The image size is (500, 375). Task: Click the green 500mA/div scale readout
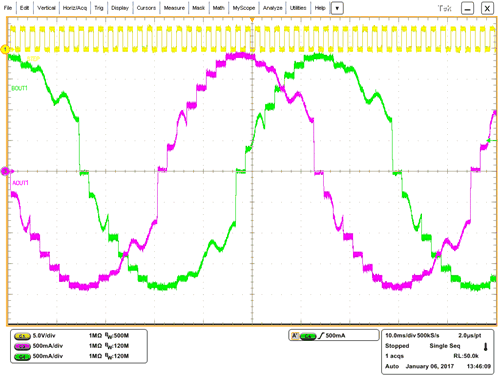47,356
